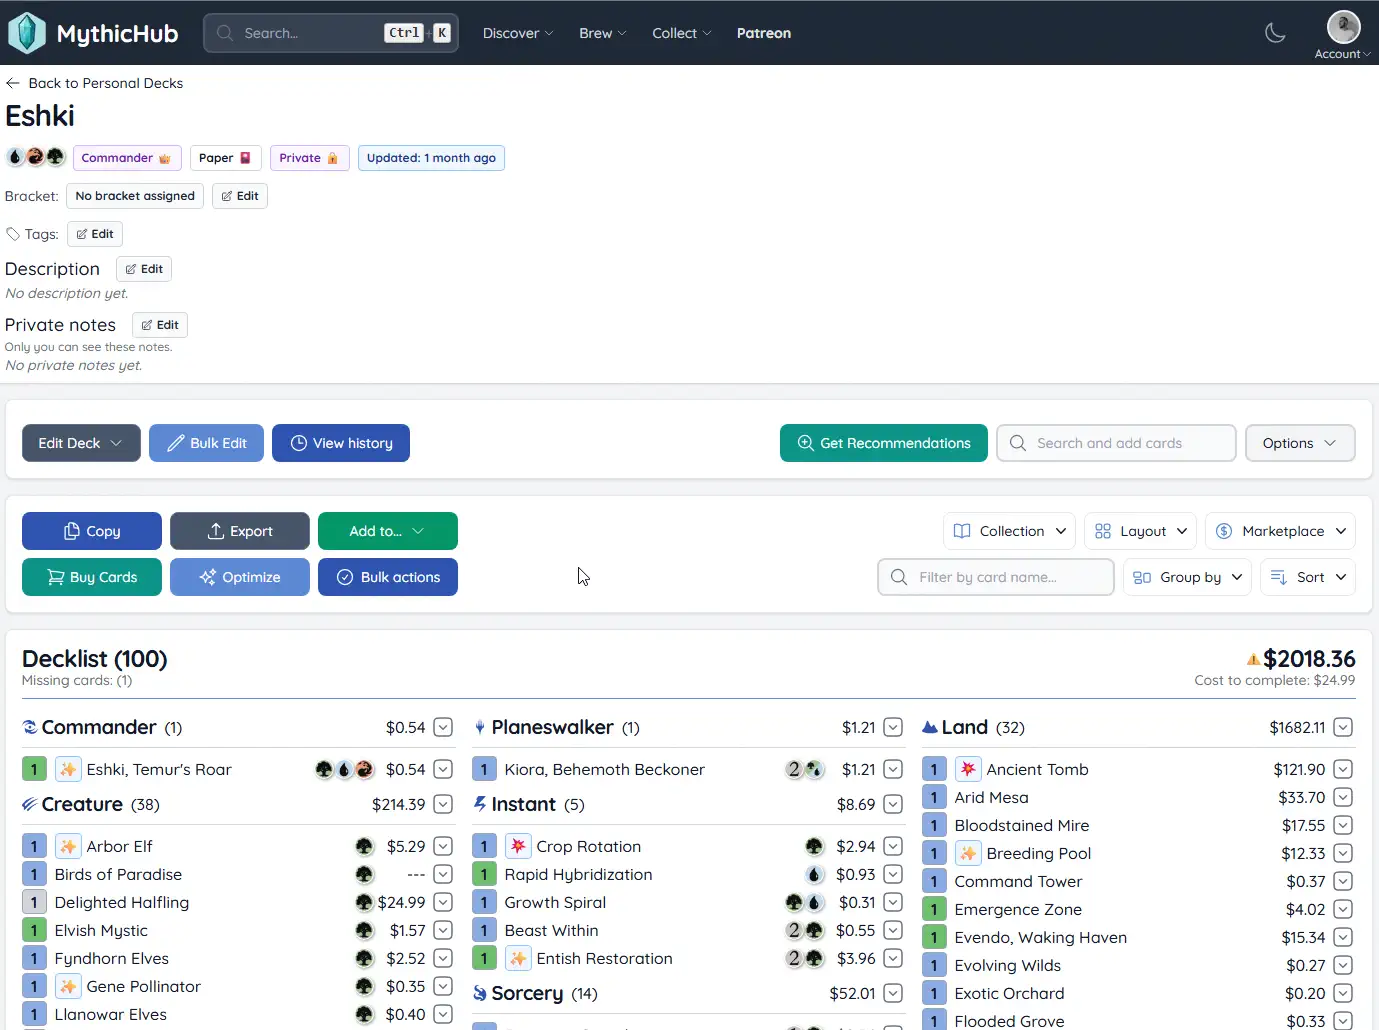The image size is (1379, 1030).
Task: Open the Add to... dropdown
Action: pyautogui.click(x=388, y=531)
